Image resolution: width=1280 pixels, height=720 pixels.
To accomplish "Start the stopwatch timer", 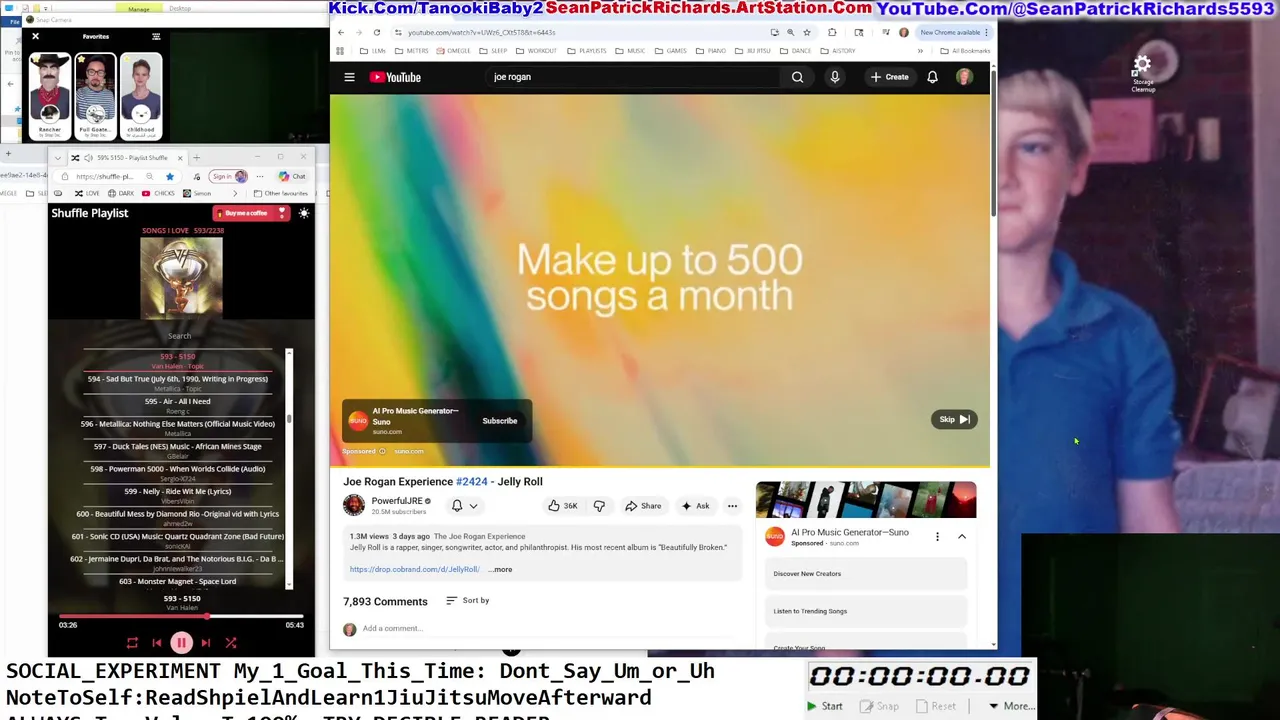I will (825, 706).
